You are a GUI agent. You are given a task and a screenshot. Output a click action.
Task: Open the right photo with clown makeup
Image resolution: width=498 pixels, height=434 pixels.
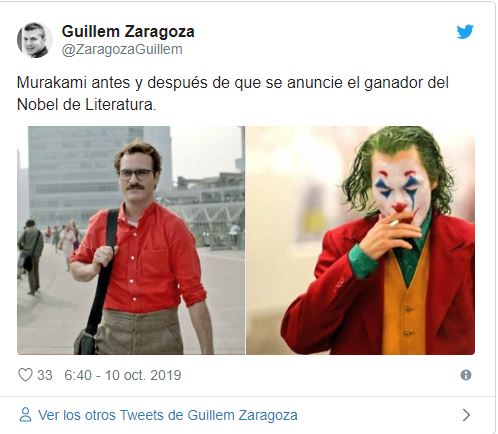tap(360, 240)
